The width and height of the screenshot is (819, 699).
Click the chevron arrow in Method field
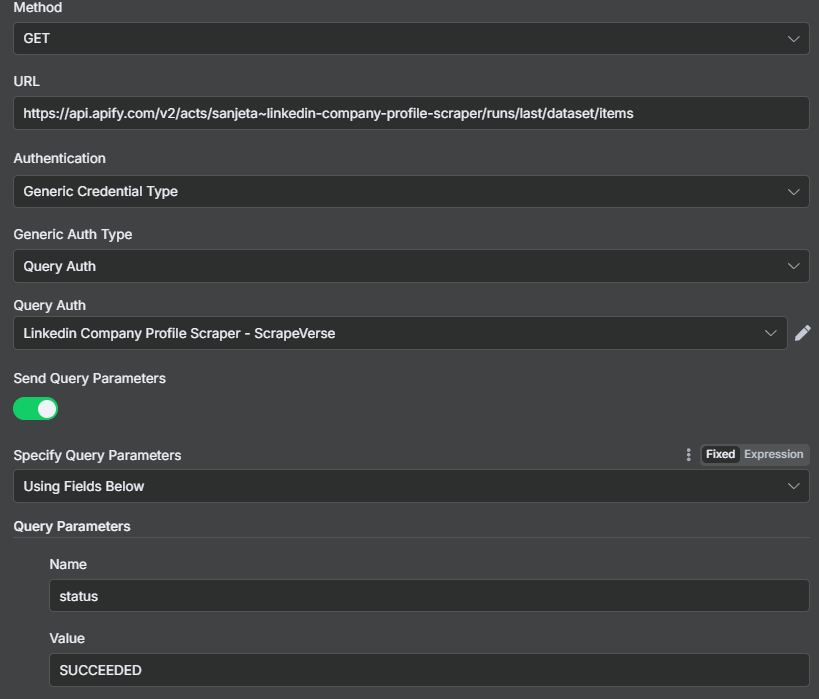click(x=793, y=39)
